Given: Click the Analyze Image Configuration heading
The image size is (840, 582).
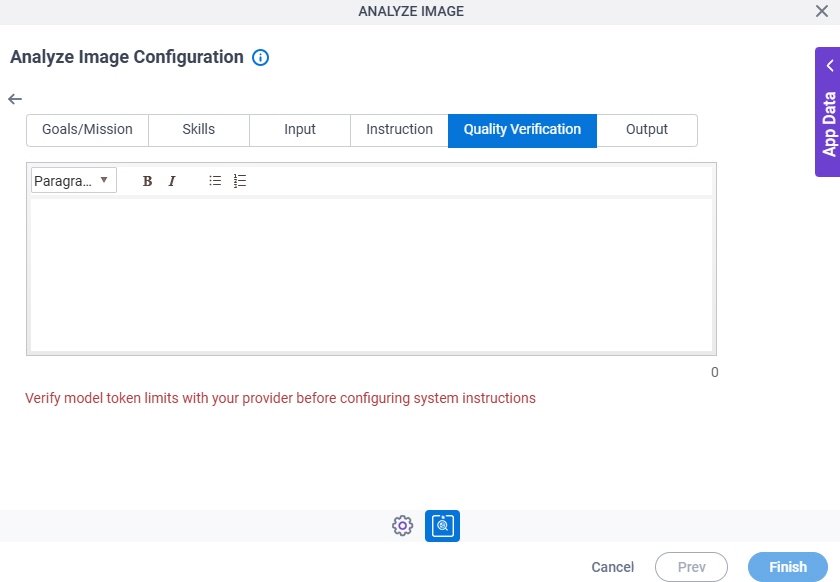Looking at the screenshot, I should pos(127,57).
